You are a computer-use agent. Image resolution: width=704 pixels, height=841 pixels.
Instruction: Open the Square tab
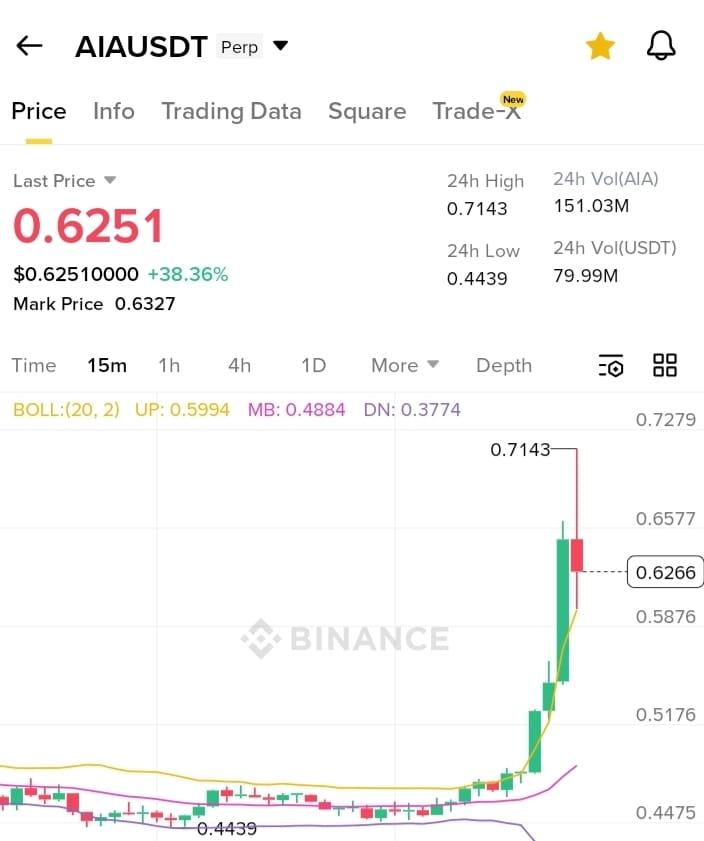[x=367, y=112]
